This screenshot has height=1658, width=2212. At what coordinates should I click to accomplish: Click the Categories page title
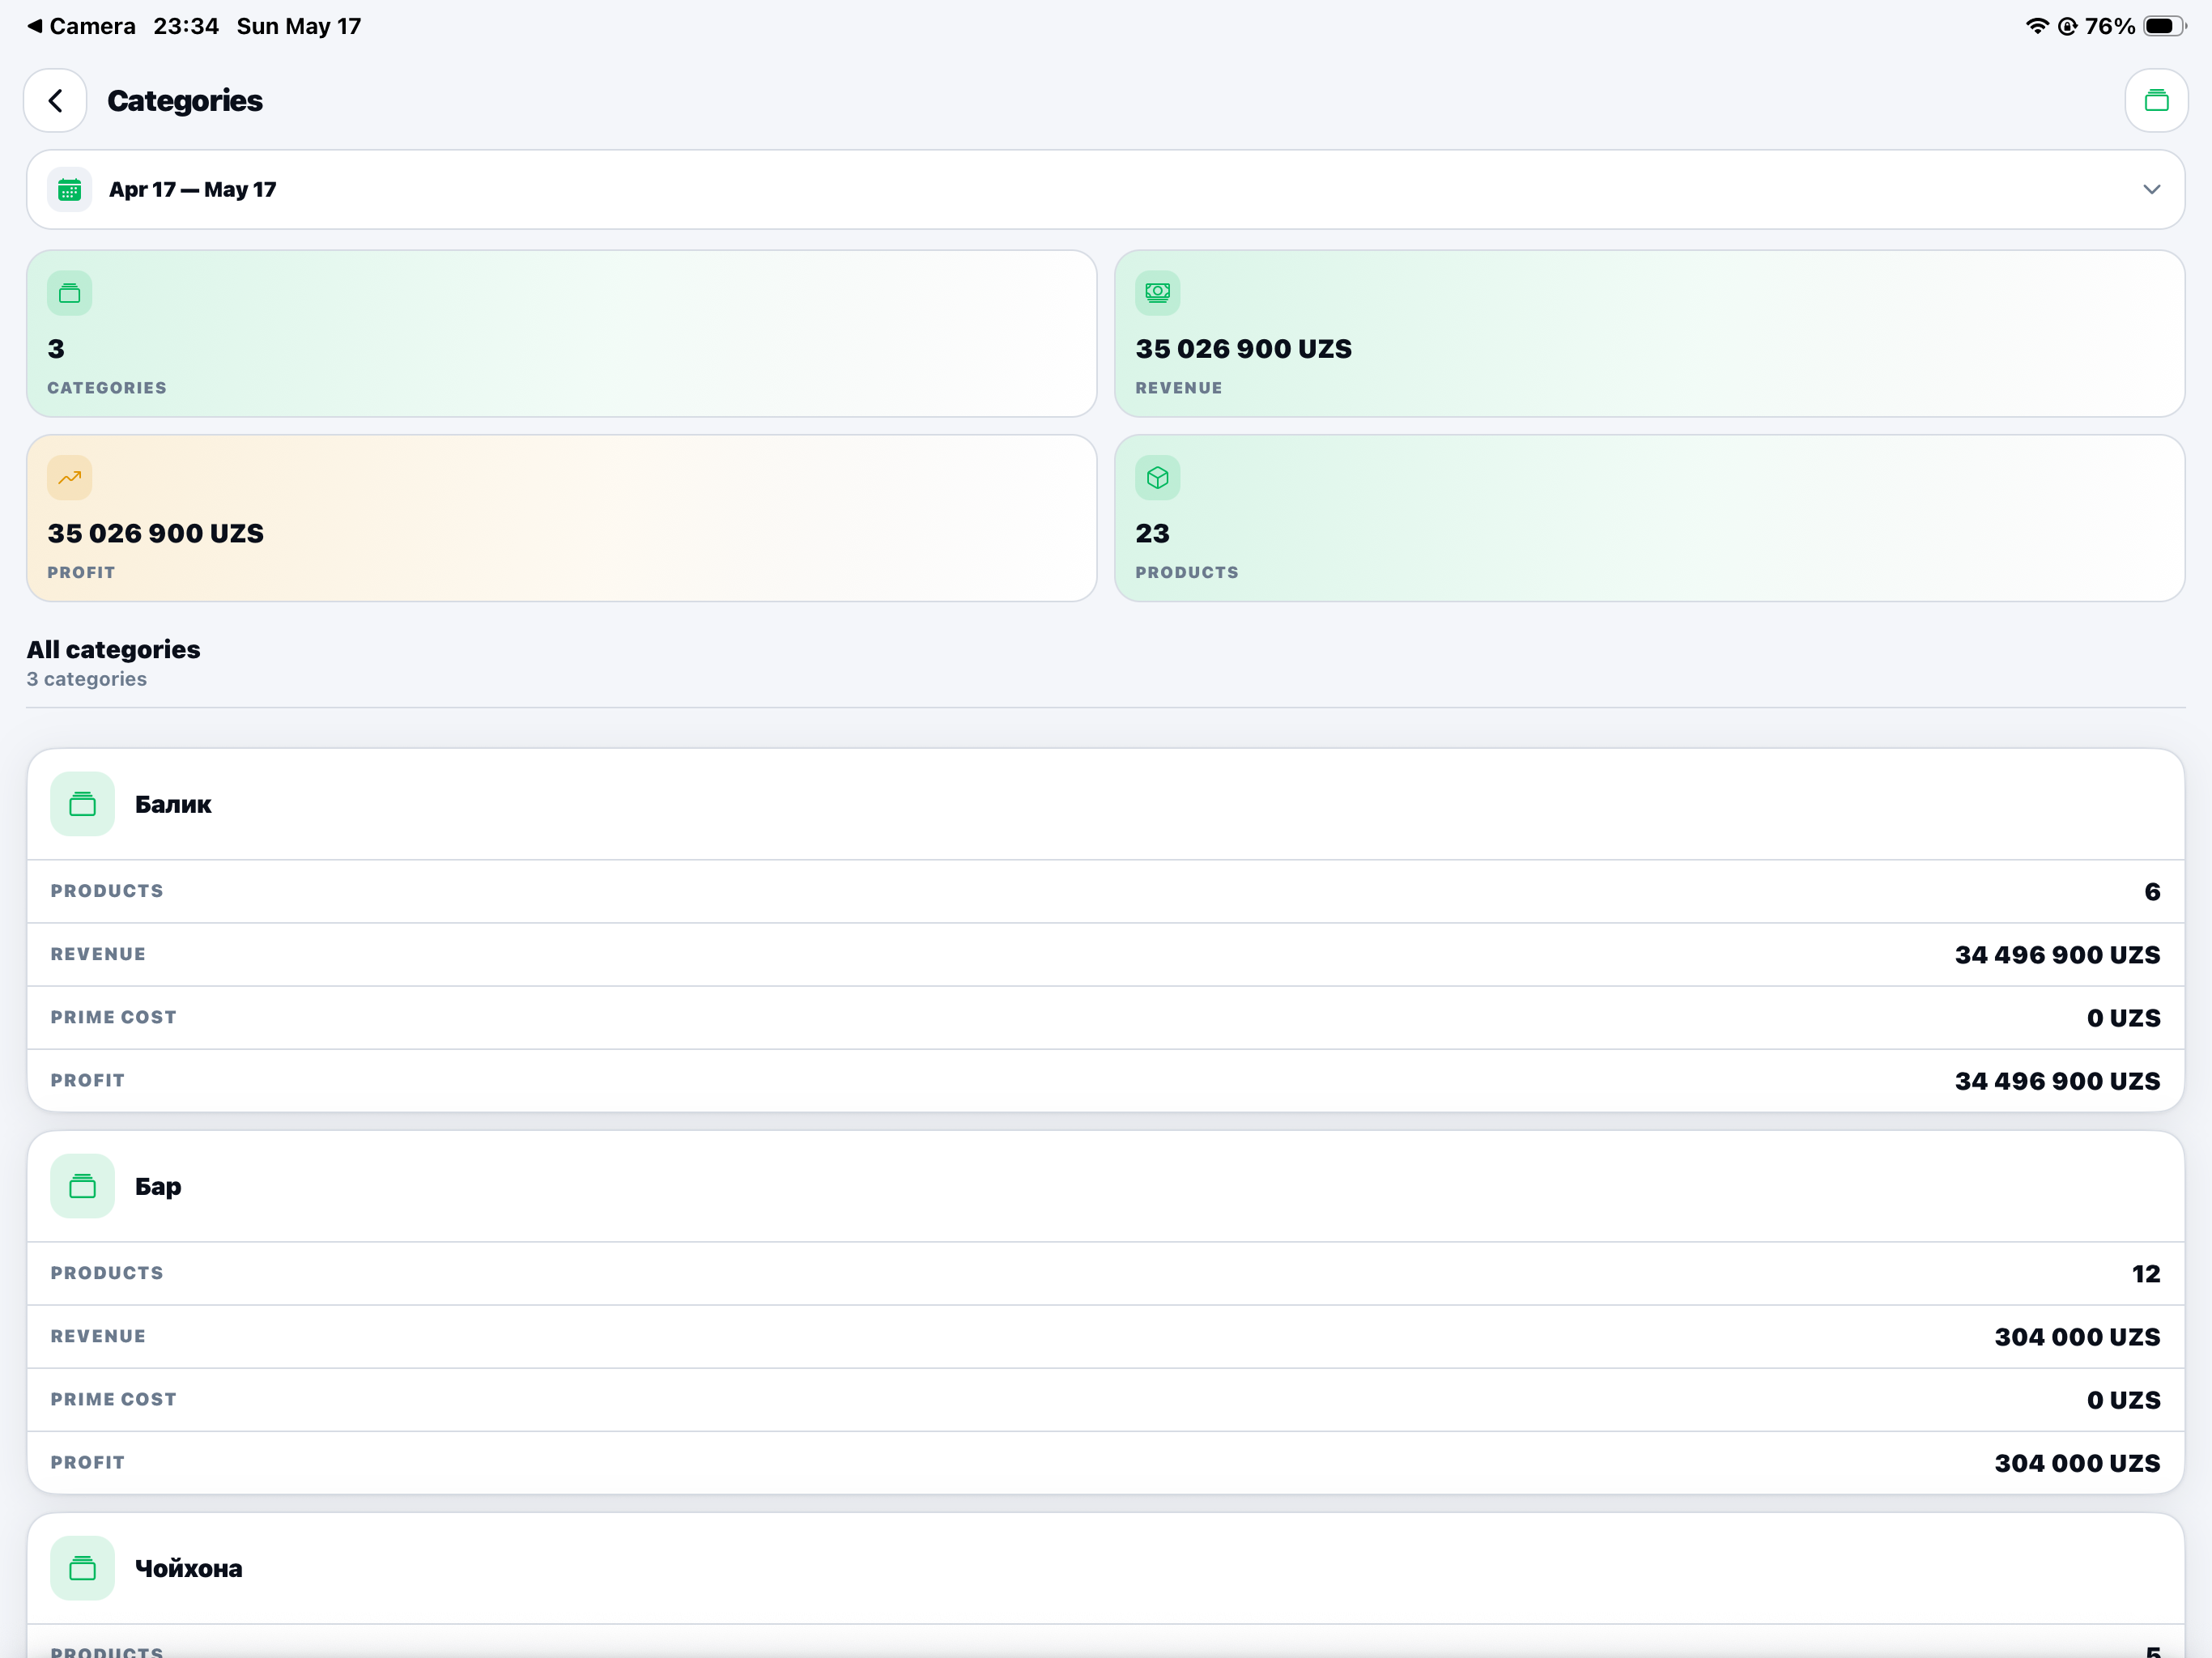185,100
